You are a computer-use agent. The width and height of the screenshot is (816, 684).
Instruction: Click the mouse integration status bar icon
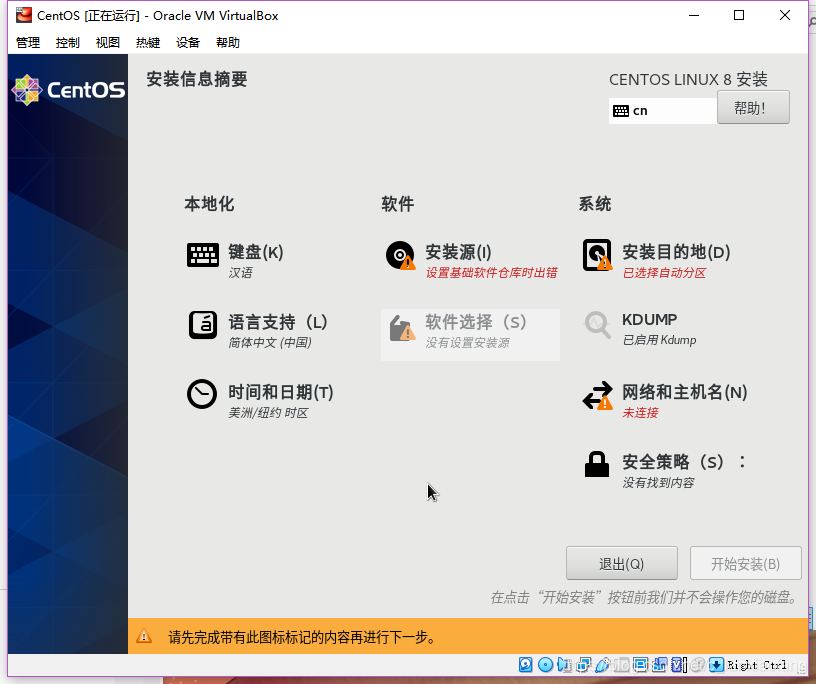pos(697,665)
